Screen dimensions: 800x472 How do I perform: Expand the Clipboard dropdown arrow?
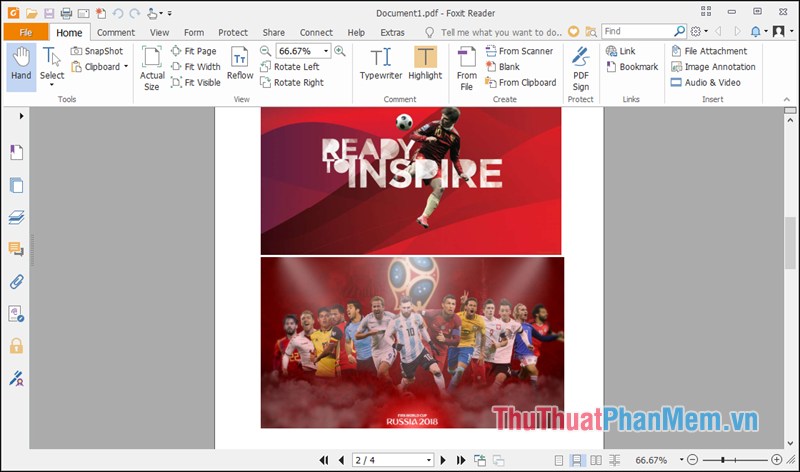(126, 66)
